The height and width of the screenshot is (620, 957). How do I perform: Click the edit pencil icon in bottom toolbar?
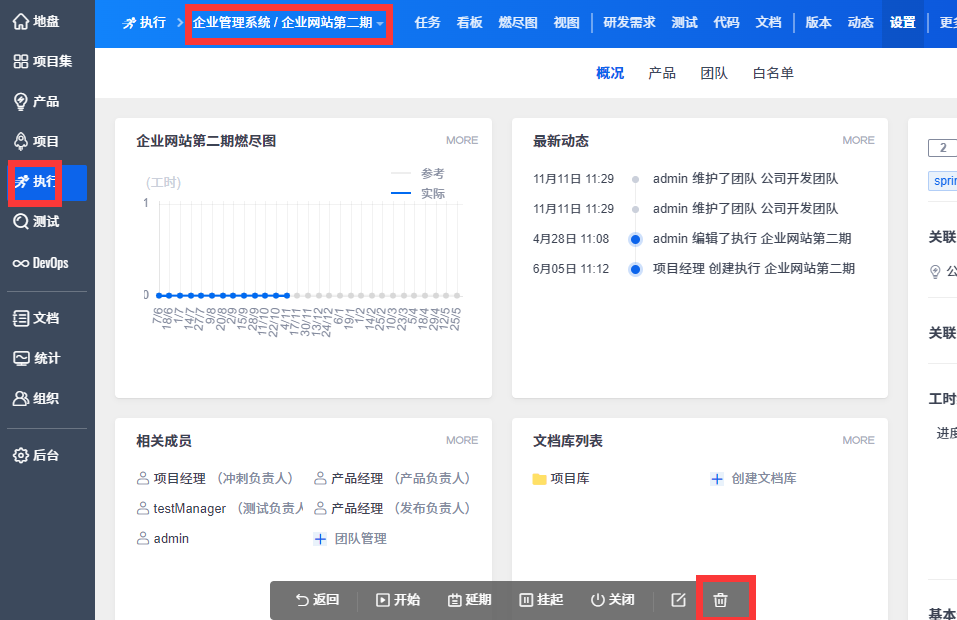click(678, 600)
